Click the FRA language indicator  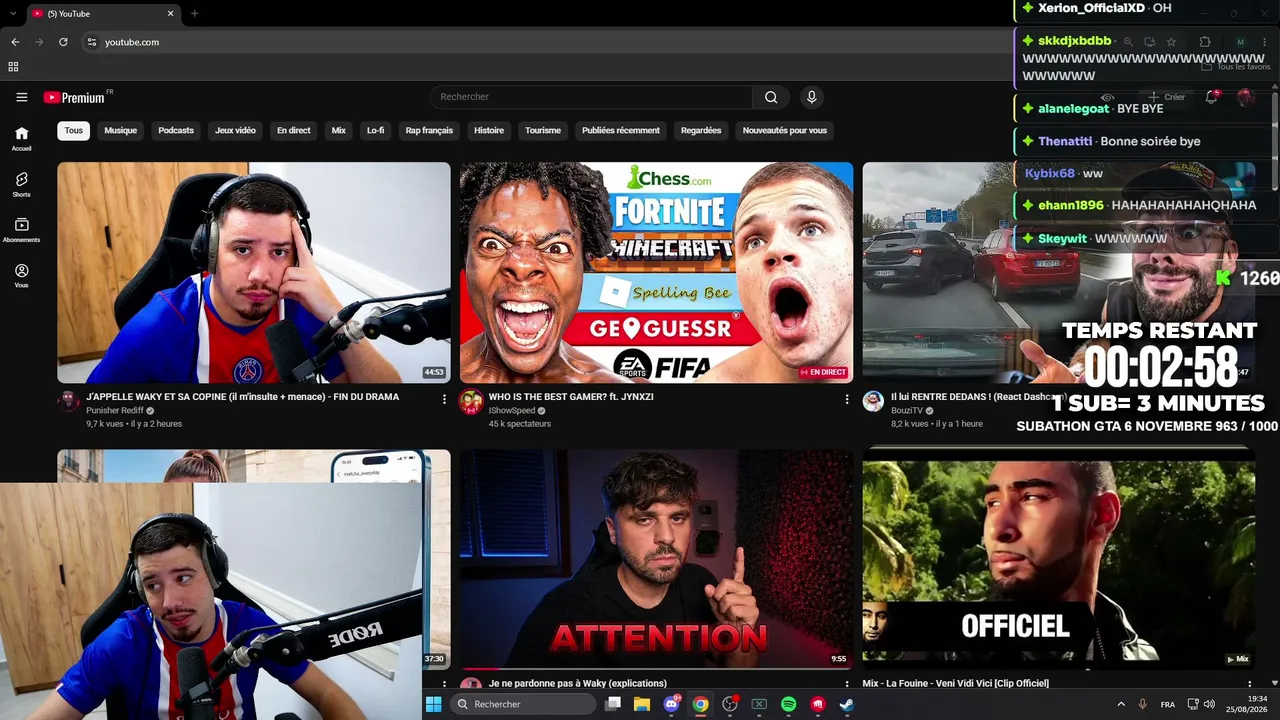click(x=1168, y=705)
